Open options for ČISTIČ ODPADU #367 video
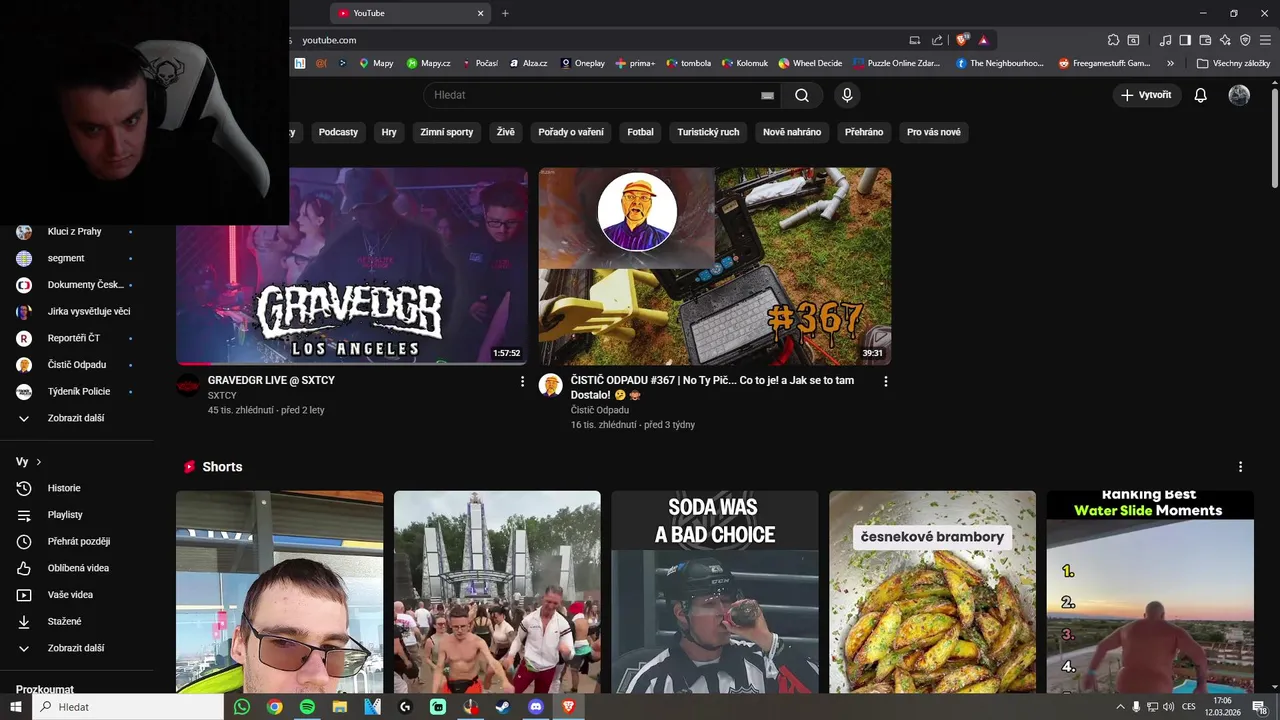The image size is (1280, 720). tap(885, 381)
